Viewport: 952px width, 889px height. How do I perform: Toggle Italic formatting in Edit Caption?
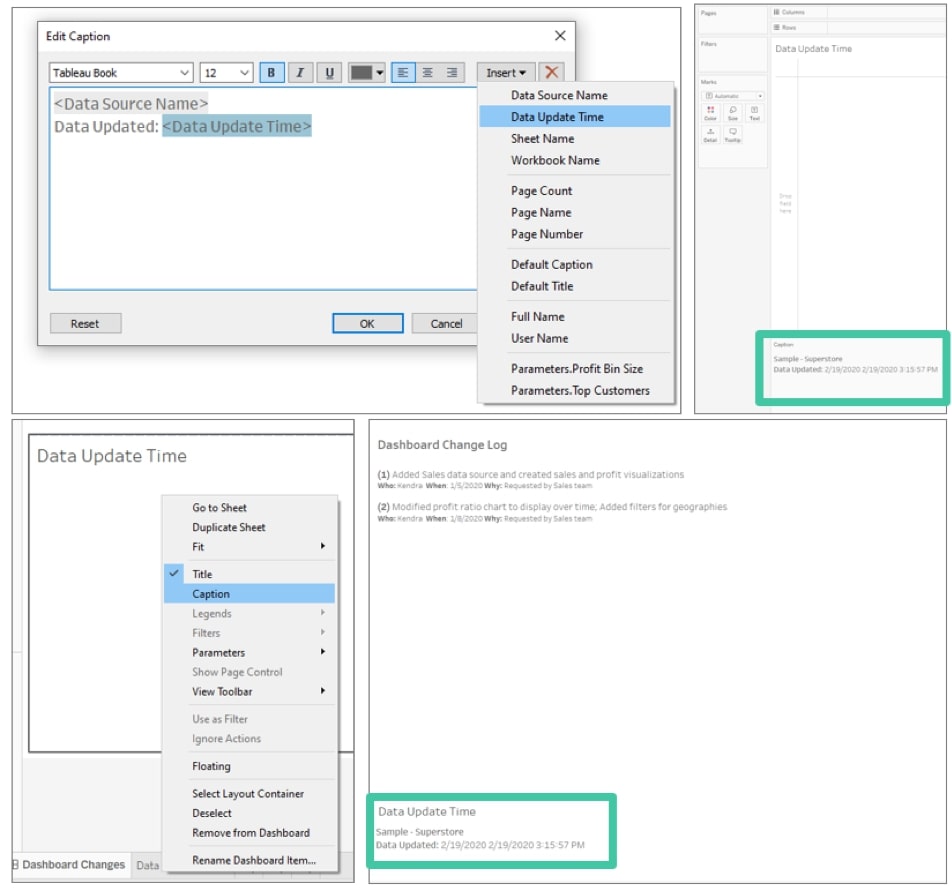tap(300, 73)
